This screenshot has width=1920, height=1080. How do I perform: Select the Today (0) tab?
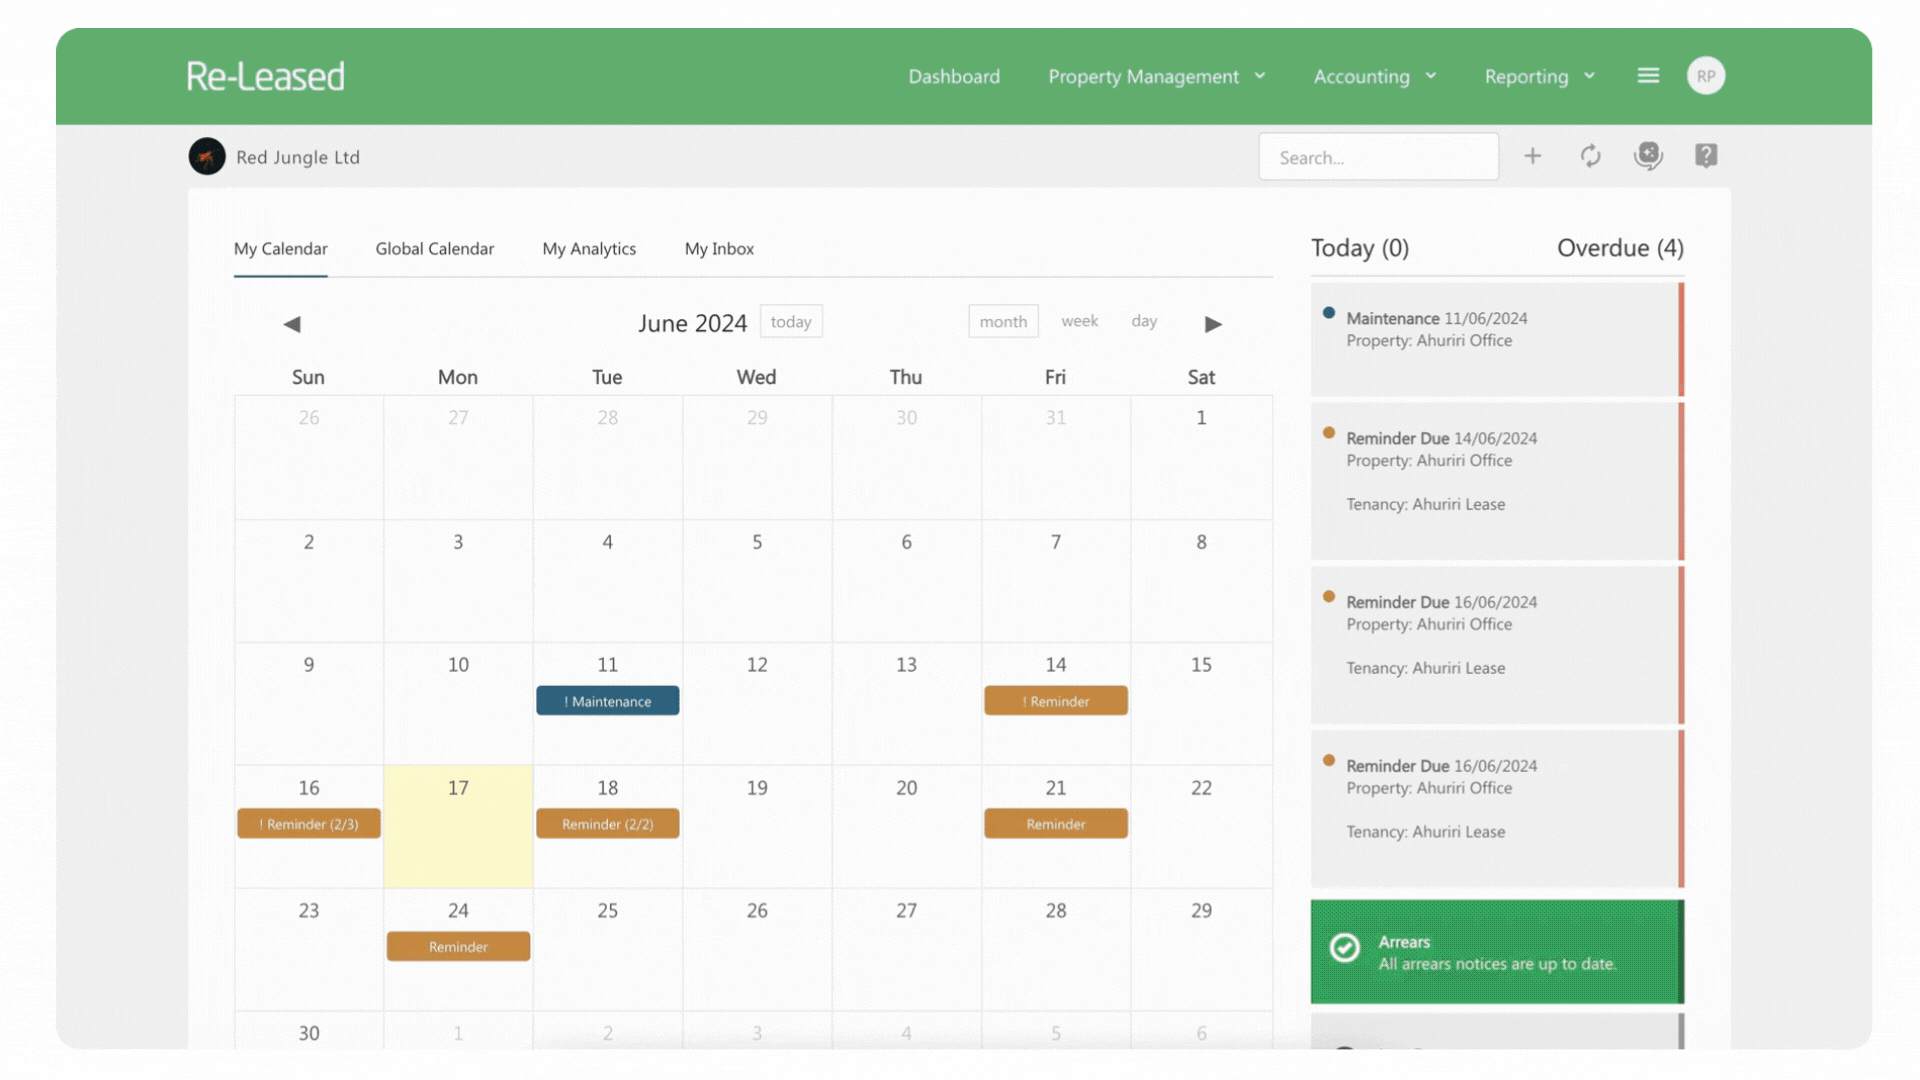pyautogui.click(x=1360, y=248)
